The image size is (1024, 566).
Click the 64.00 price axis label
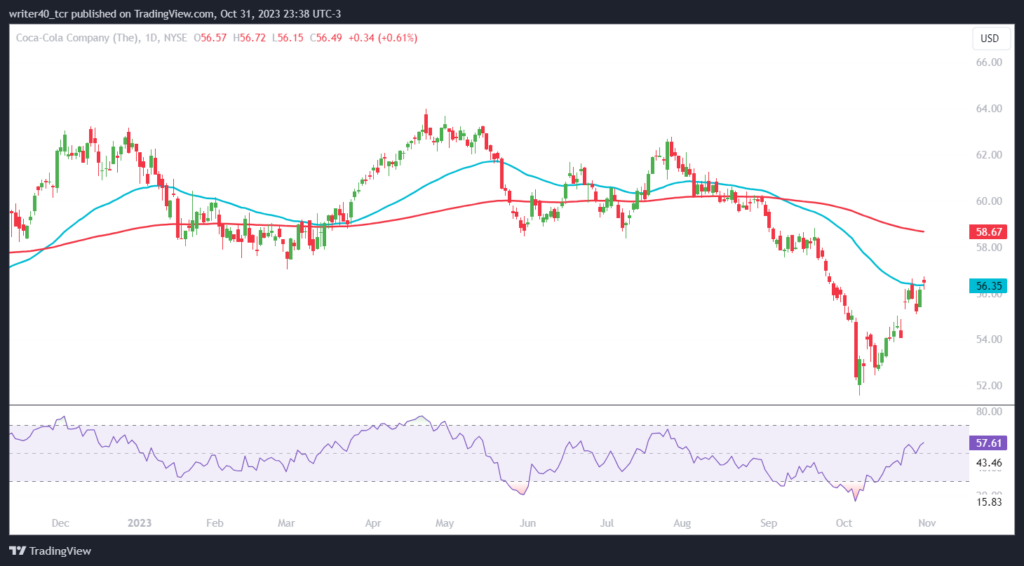[989, 108]
